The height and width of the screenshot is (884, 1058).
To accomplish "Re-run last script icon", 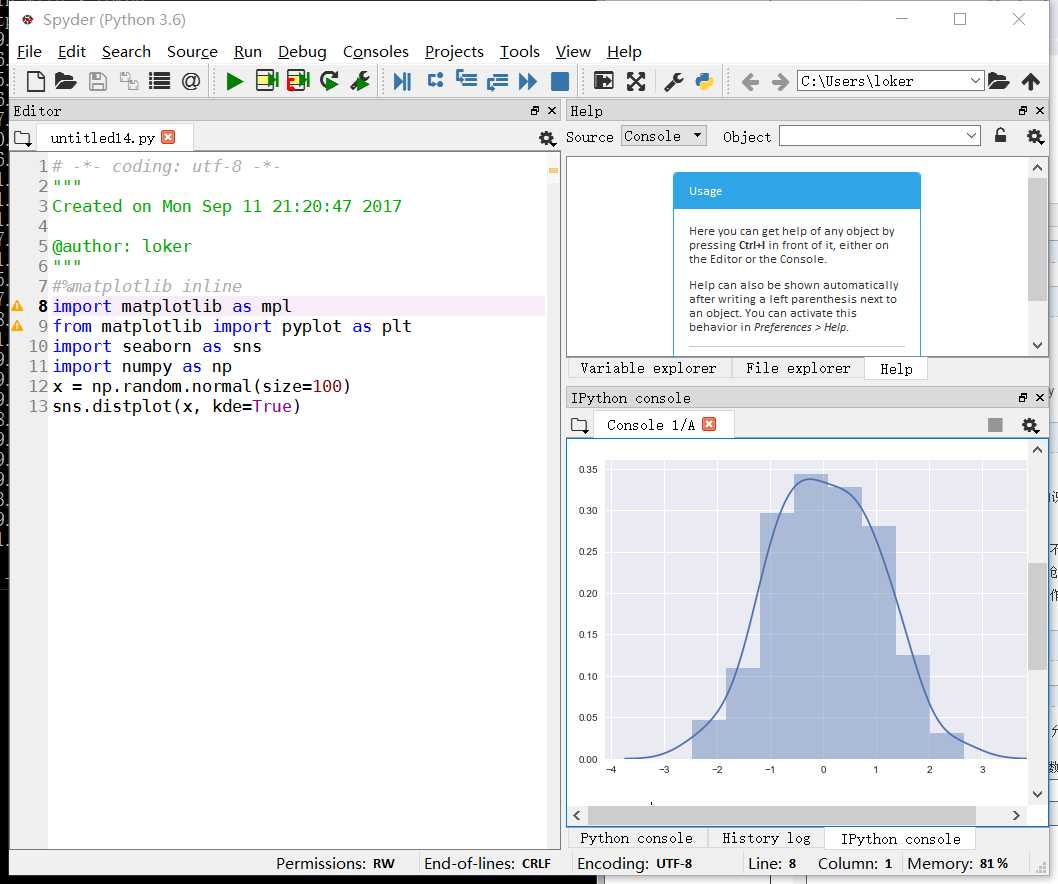I will (329, 81).
